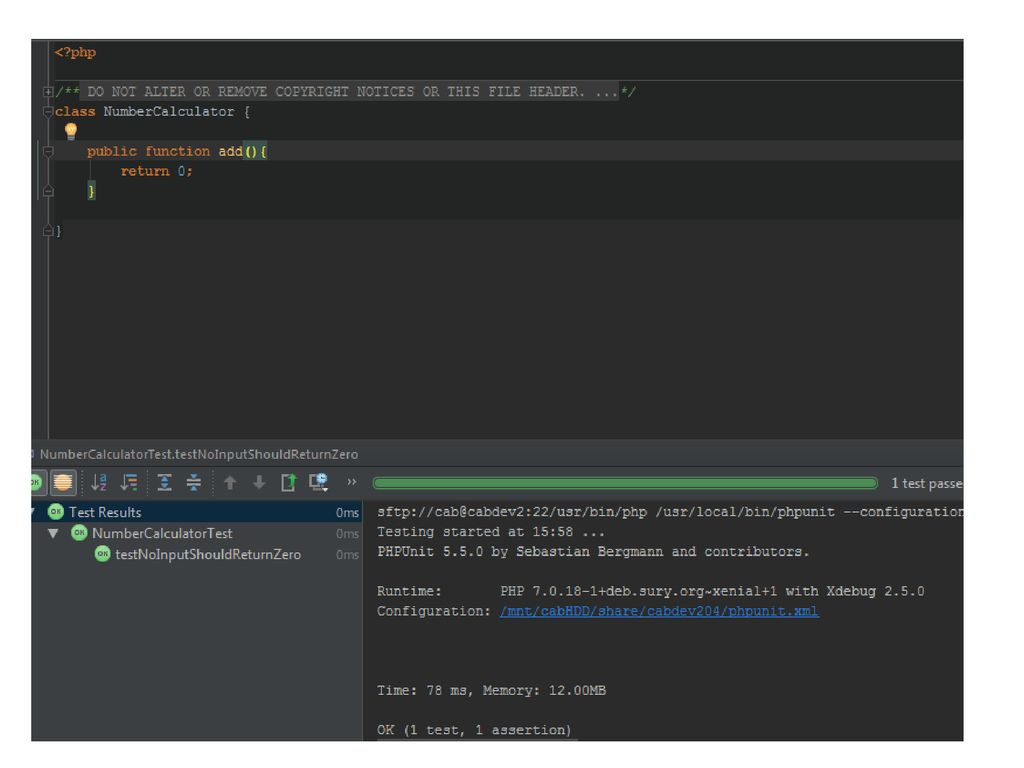The width and height of the screenshot is (1024, 768).
Task: Click the return 0 statement
Action: point(157,171)
